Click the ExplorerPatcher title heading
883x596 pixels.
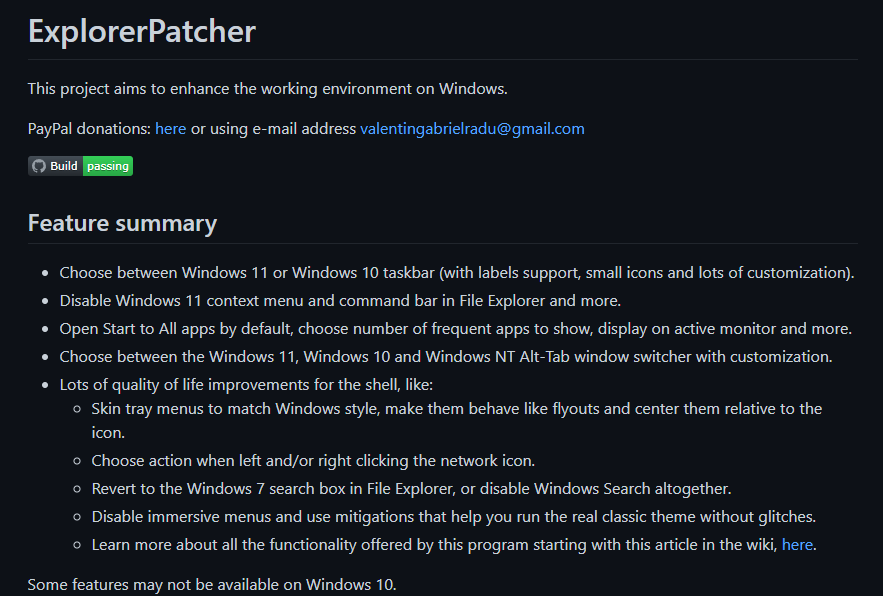coord(142,32)
